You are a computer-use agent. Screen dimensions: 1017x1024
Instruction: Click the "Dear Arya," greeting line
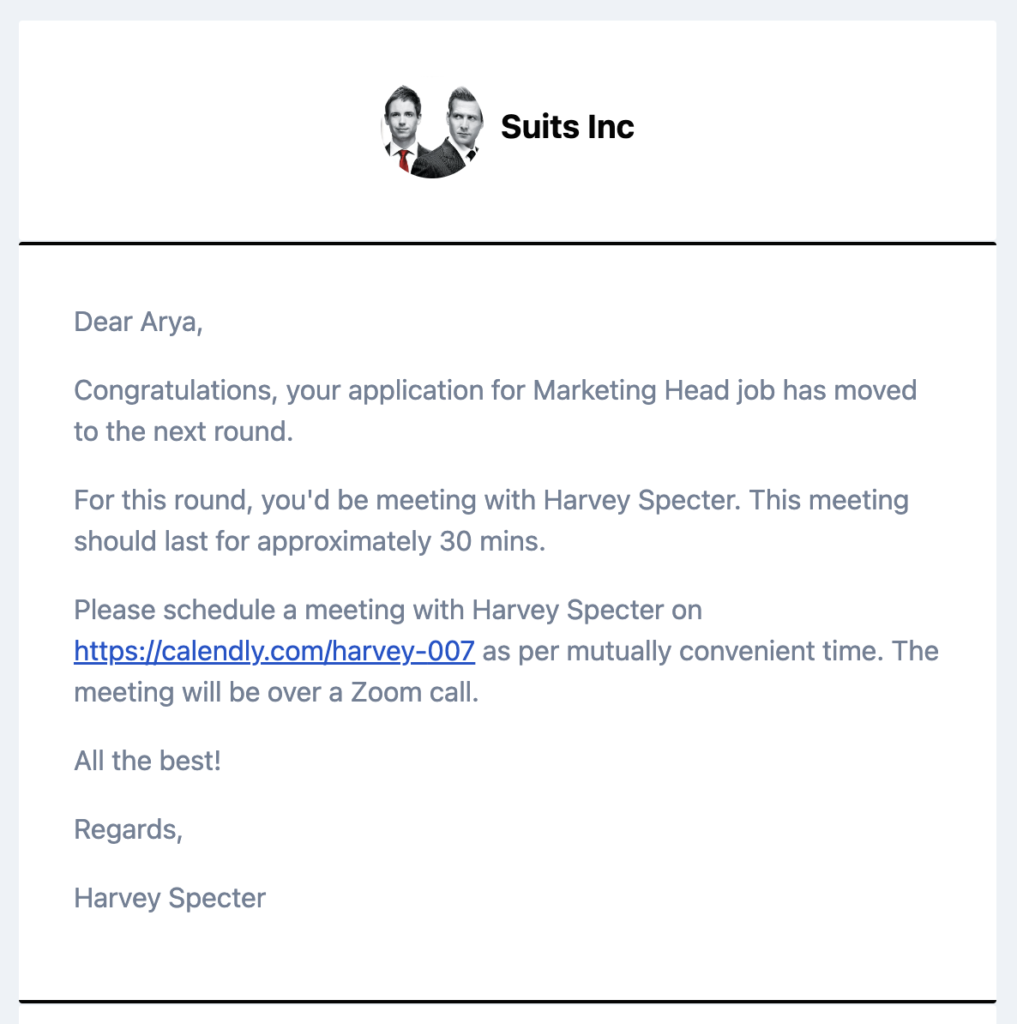click(x=138, y=322)
